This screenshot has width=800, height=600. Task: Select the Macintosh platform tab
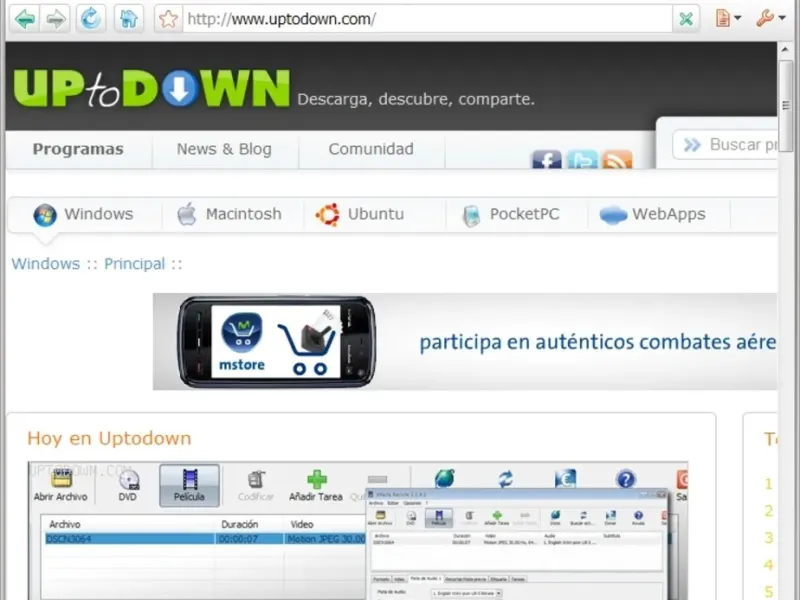click(x=232, y=214)
